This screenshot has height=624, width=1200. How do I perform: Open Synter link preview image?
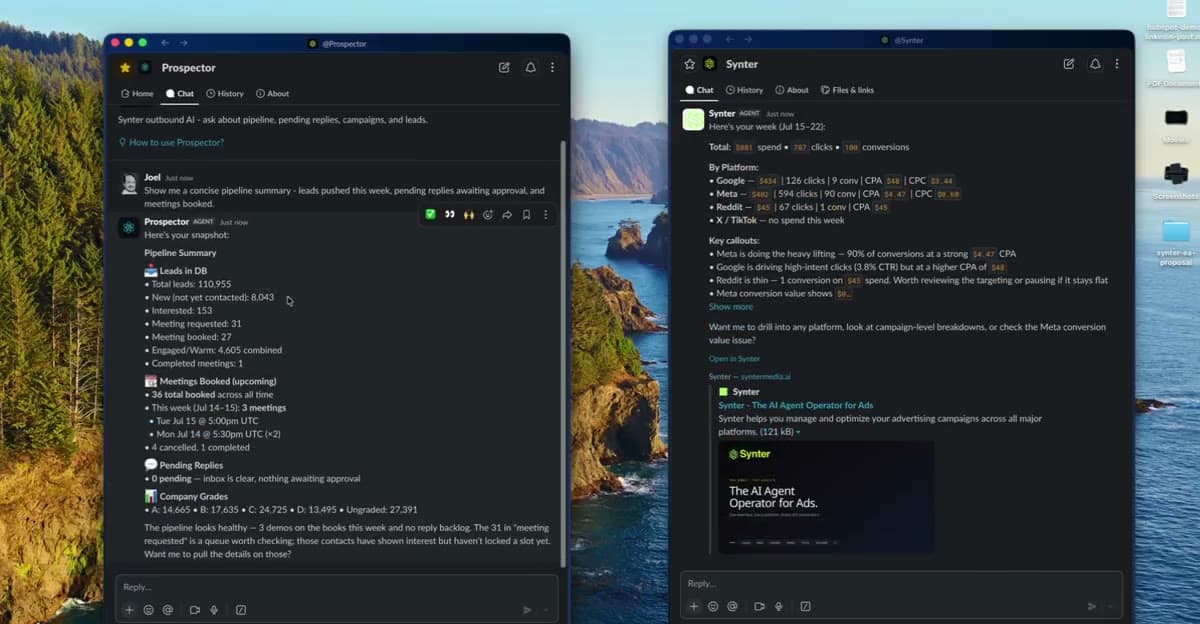coord(826,496)
